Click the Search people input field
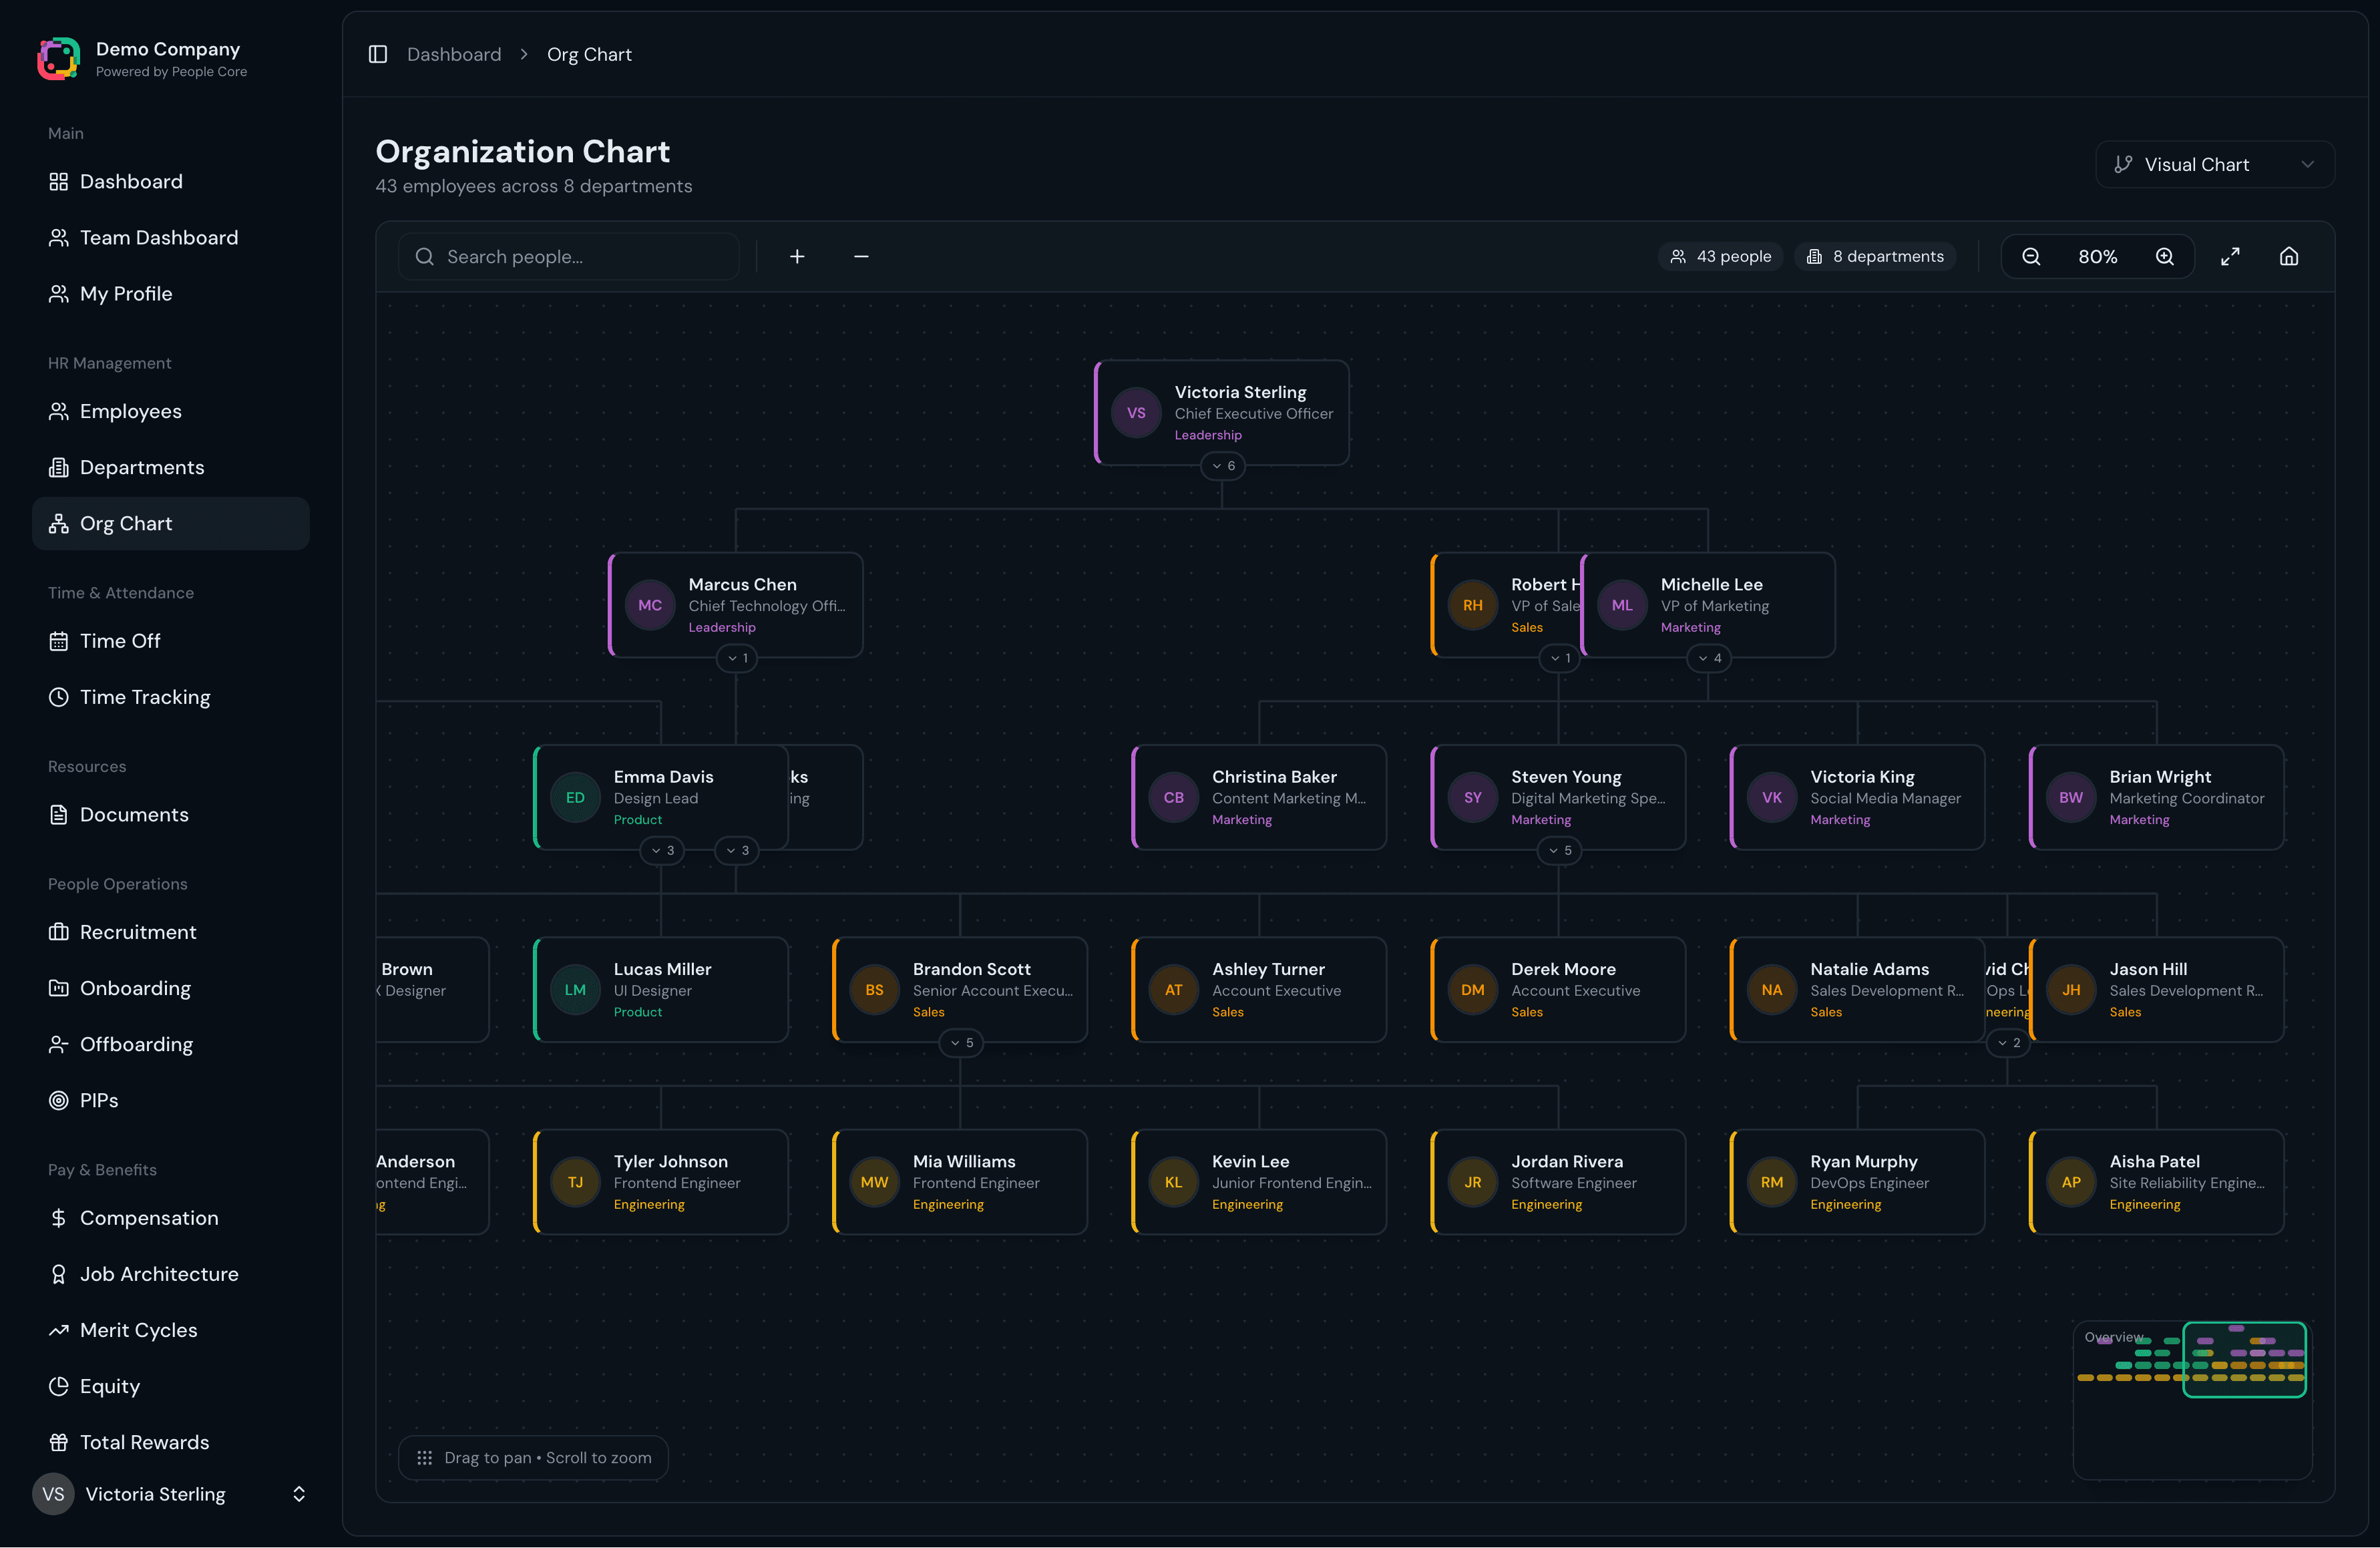The width and height of the screenshot is (2380, 1548). click(568, 256)
